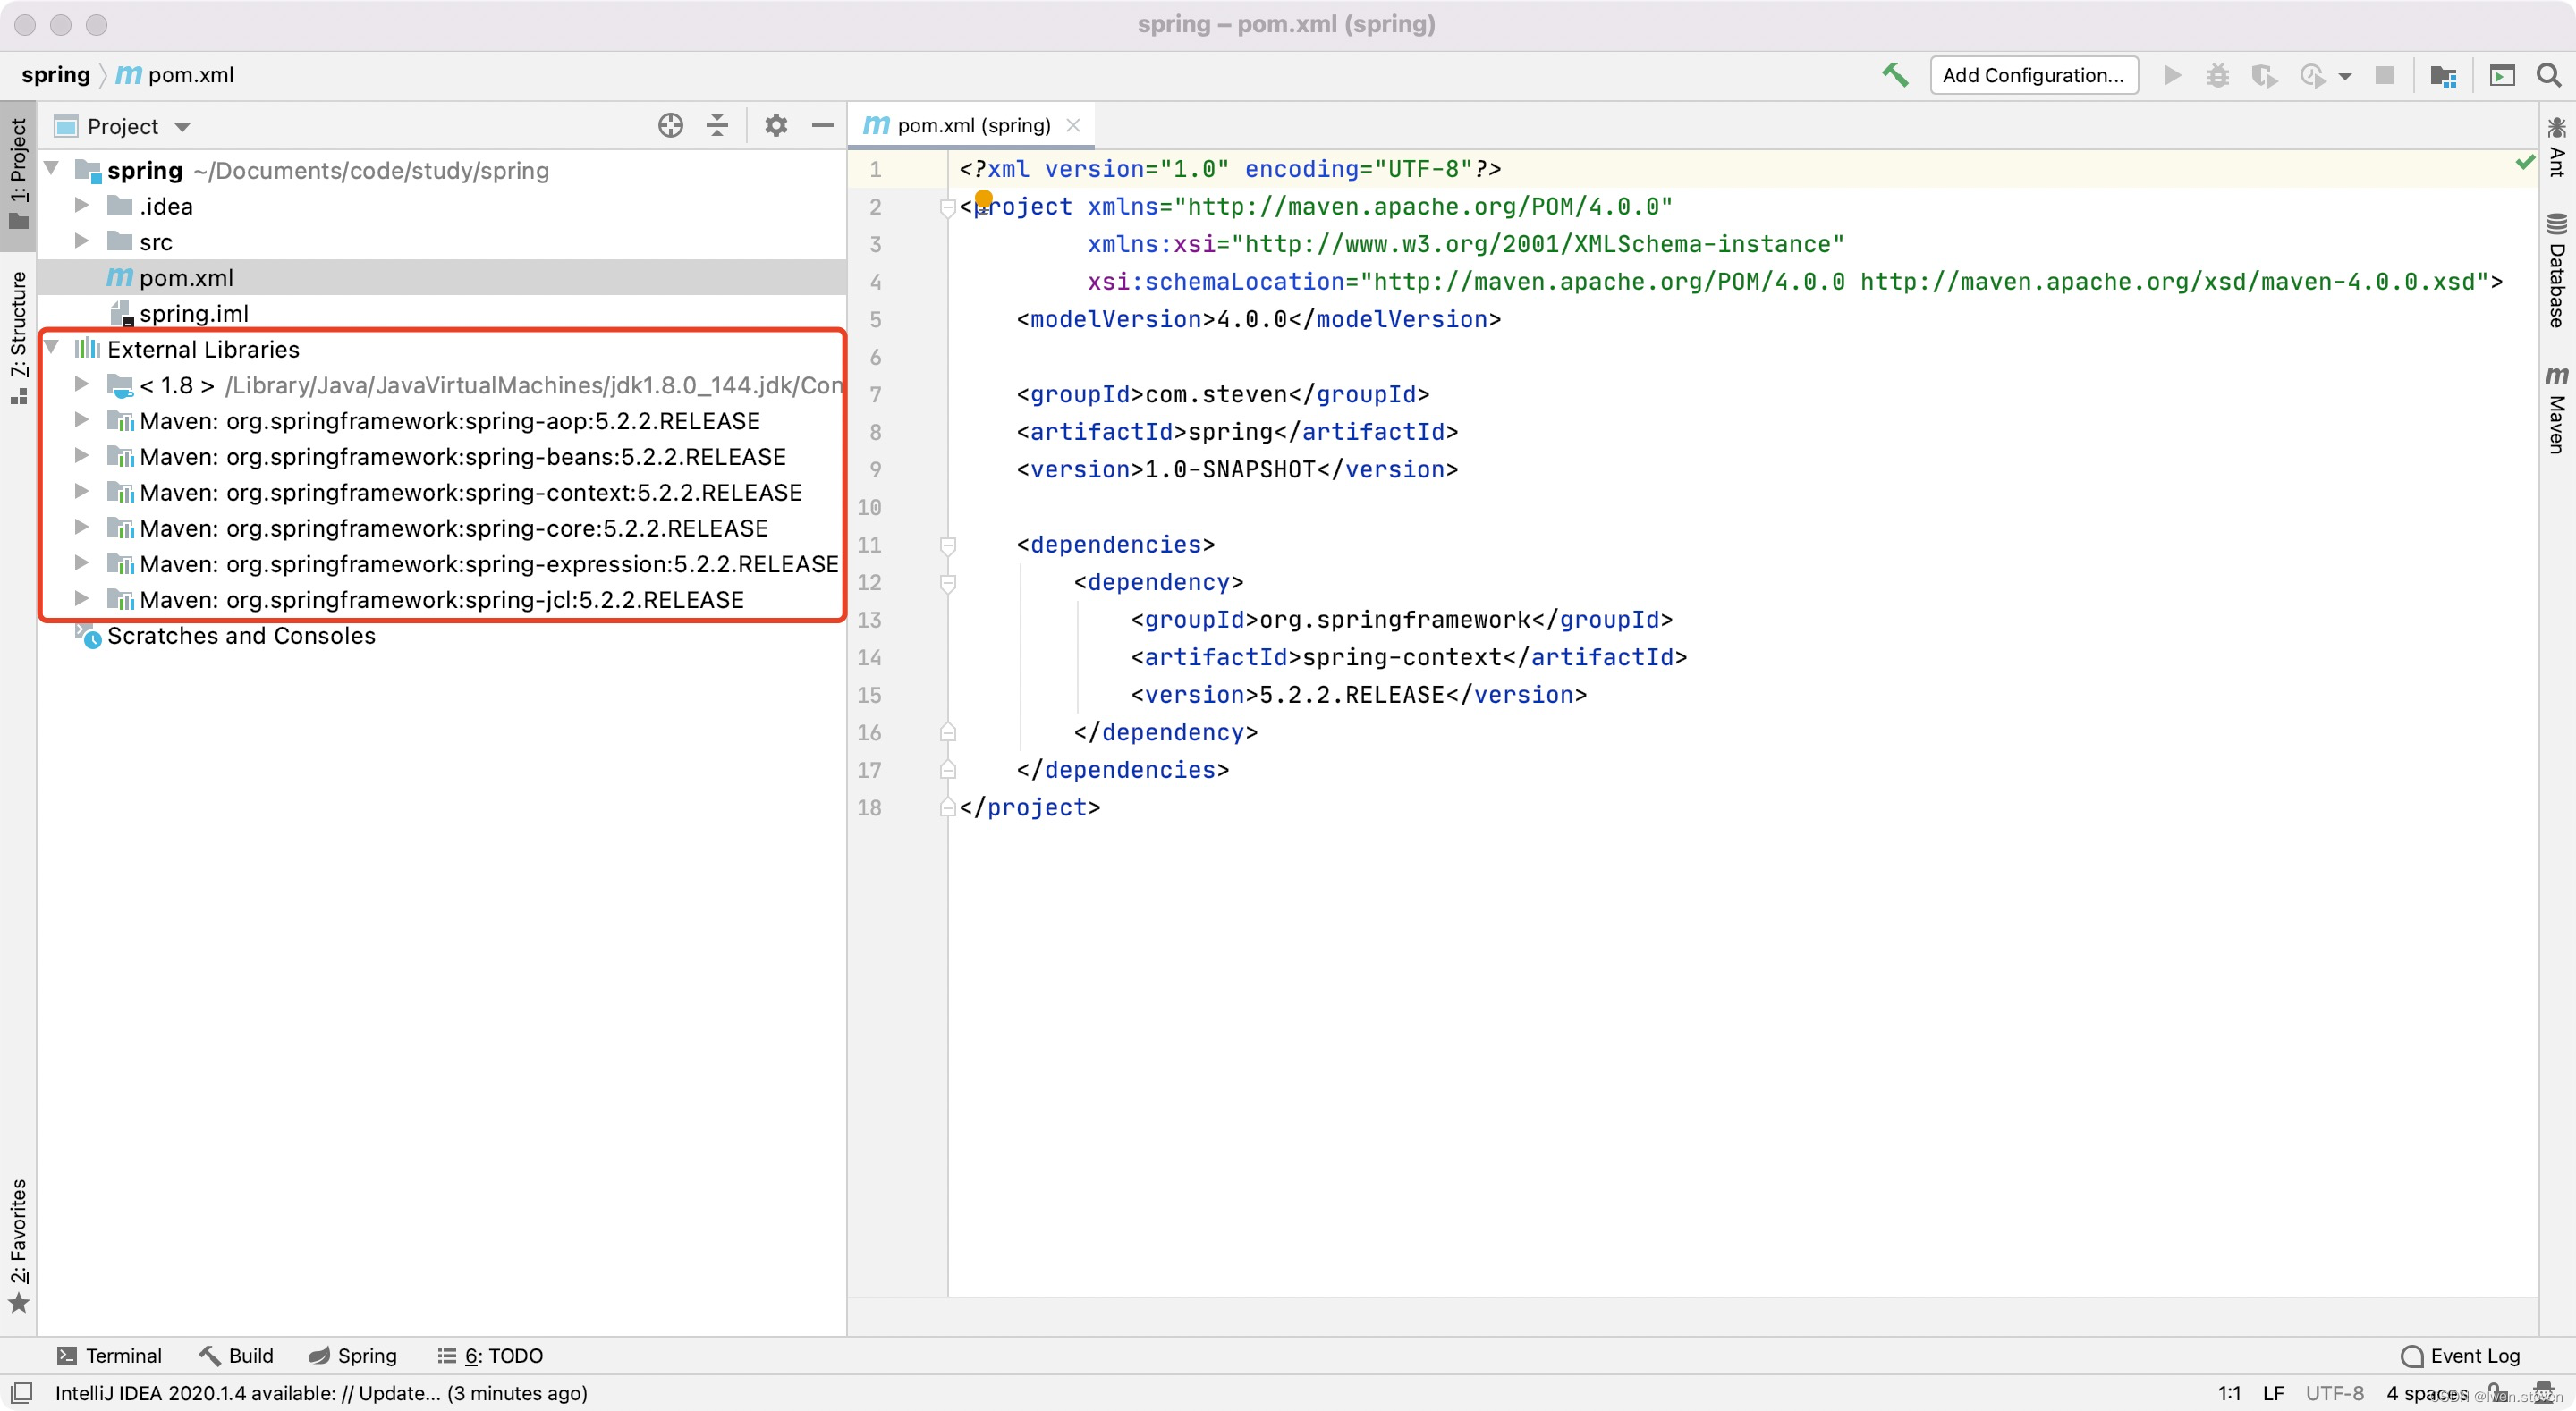Toggle the 2: Favorites tool window strip
This screenshot has width=2576, height=1411.
[x=18, y=1245]
